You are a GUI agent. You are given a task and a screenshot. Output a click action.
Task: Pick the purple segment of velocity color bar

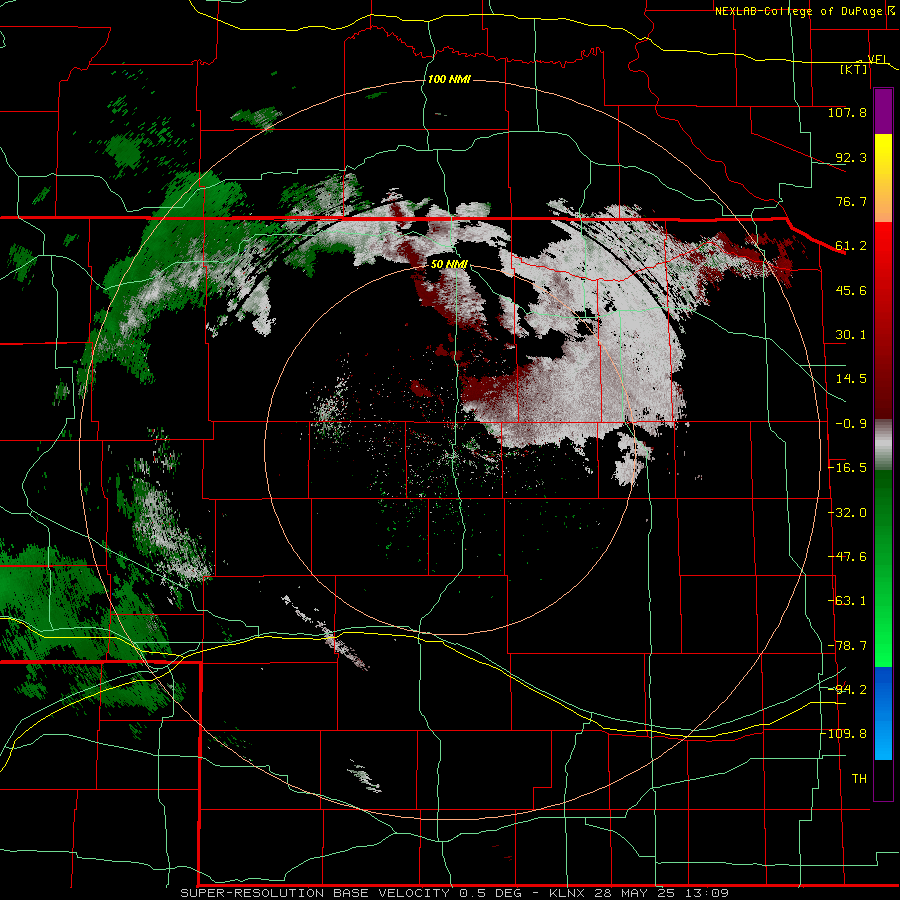click(x=883, y=111)
